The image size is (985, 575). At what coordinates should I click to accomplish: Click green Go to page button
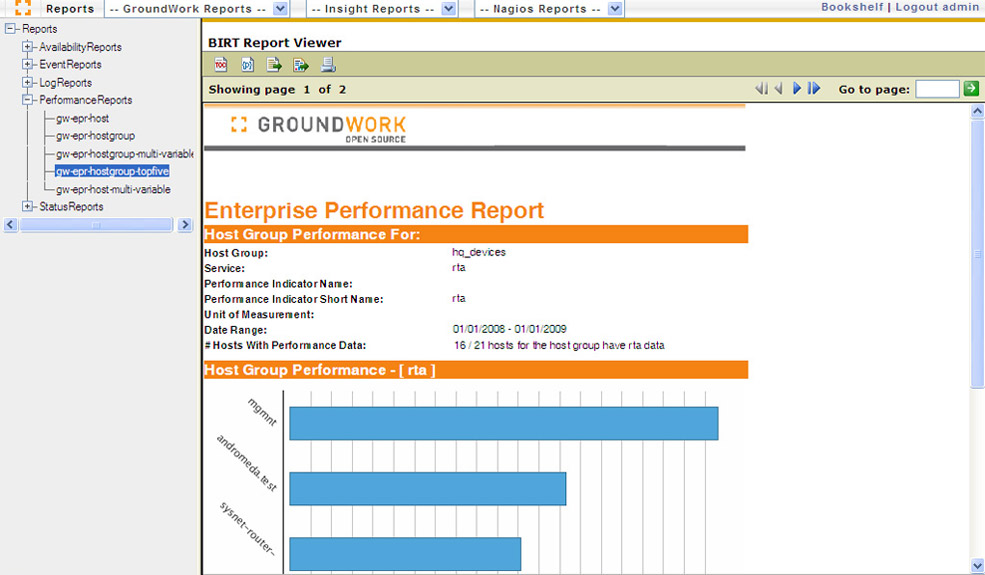click(x=971, y=89)
